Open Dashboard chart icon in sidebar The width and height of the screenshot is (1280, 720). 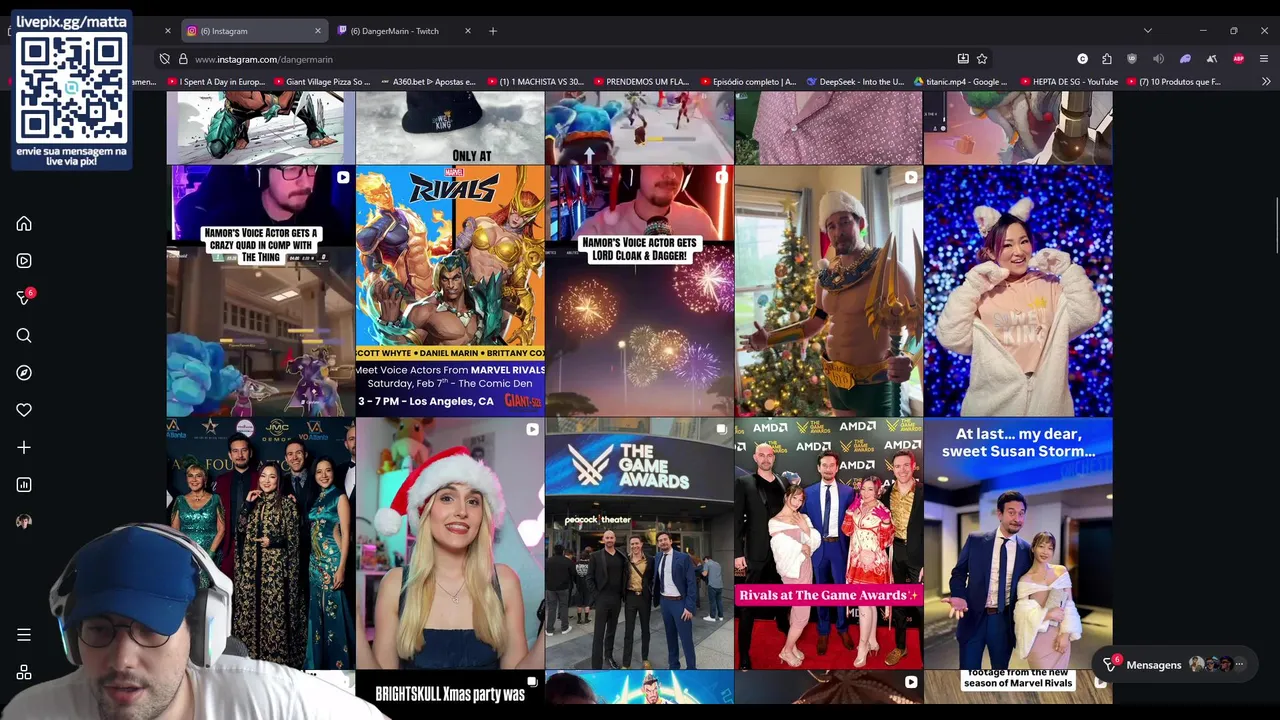[x=24, y=485]
